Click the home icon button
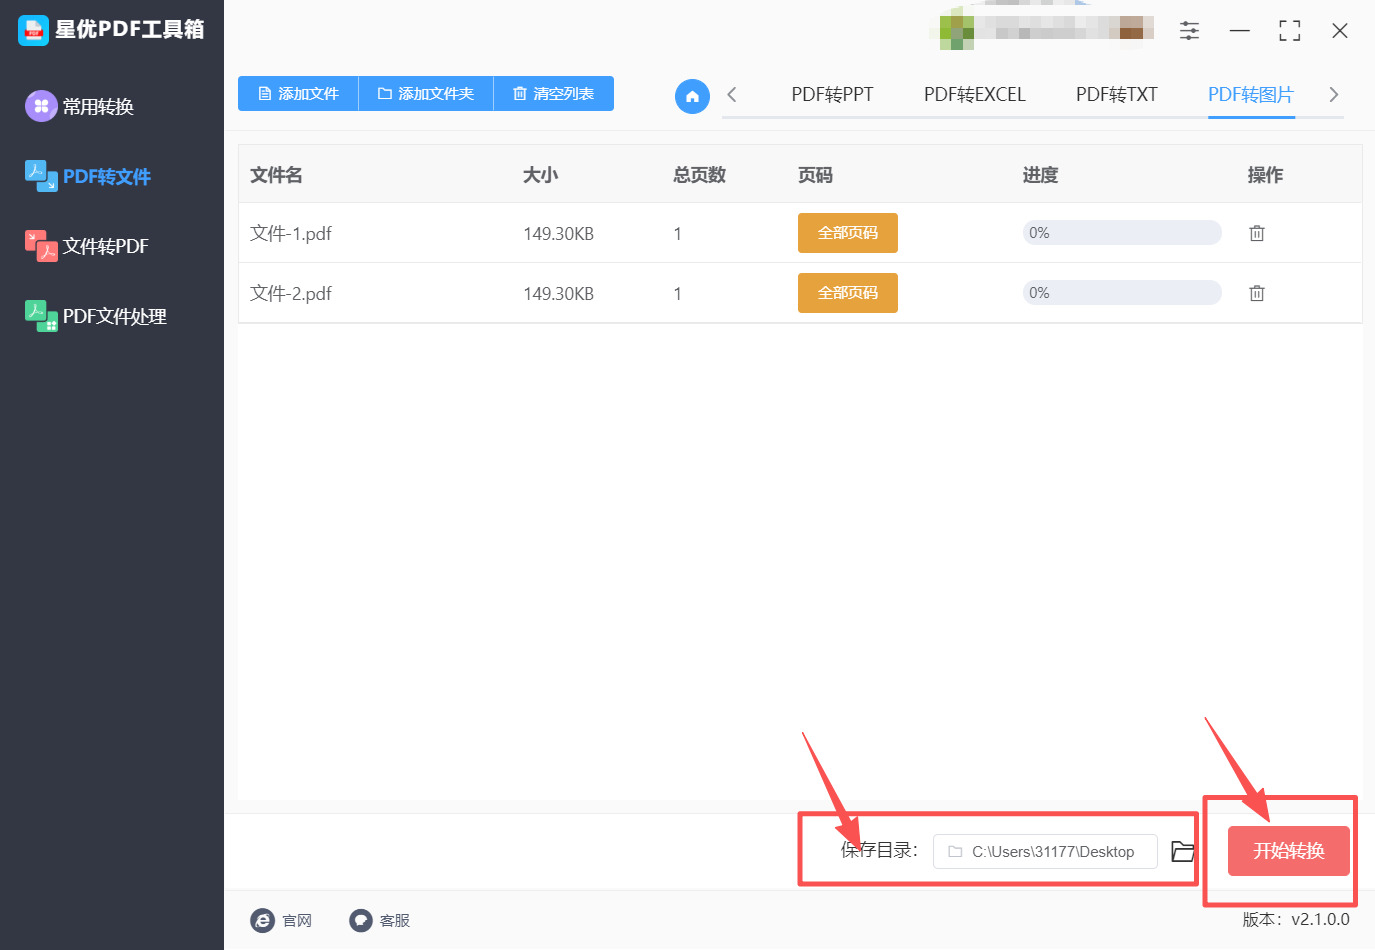The width and height of the screenshot is (1375, 950). (692, 96)
